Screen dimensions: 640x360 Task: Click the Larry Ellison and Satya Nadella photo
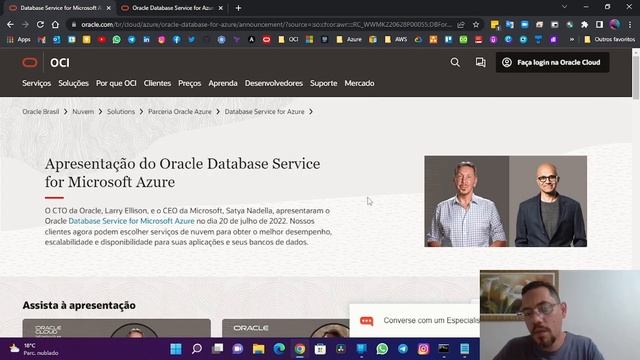click(505, 201)
